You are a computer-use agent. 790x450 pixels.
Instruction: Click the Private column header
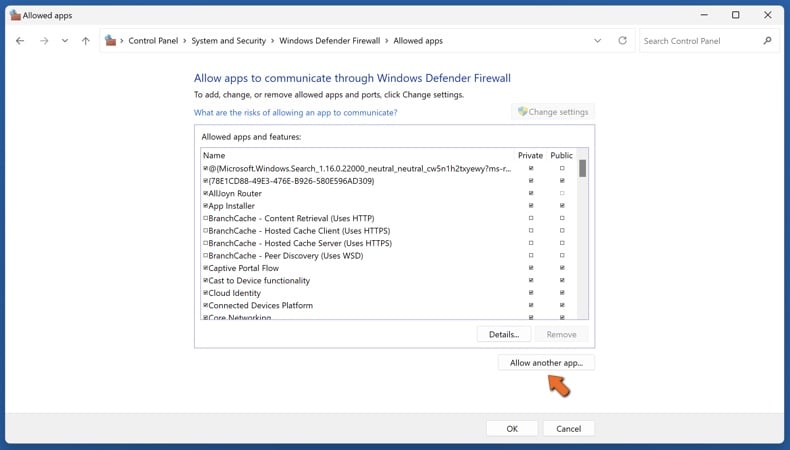[x=530, y=155]
